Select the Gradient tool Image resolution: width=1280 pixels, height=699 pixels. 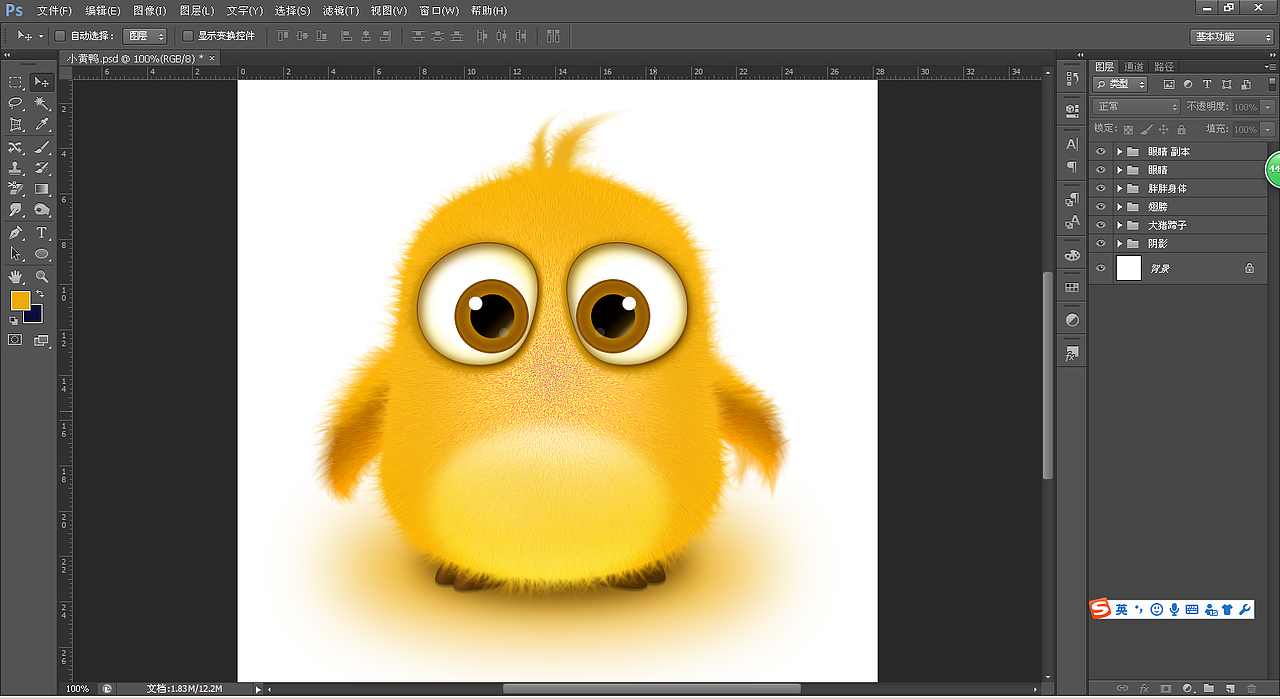[x=42, y=189]
